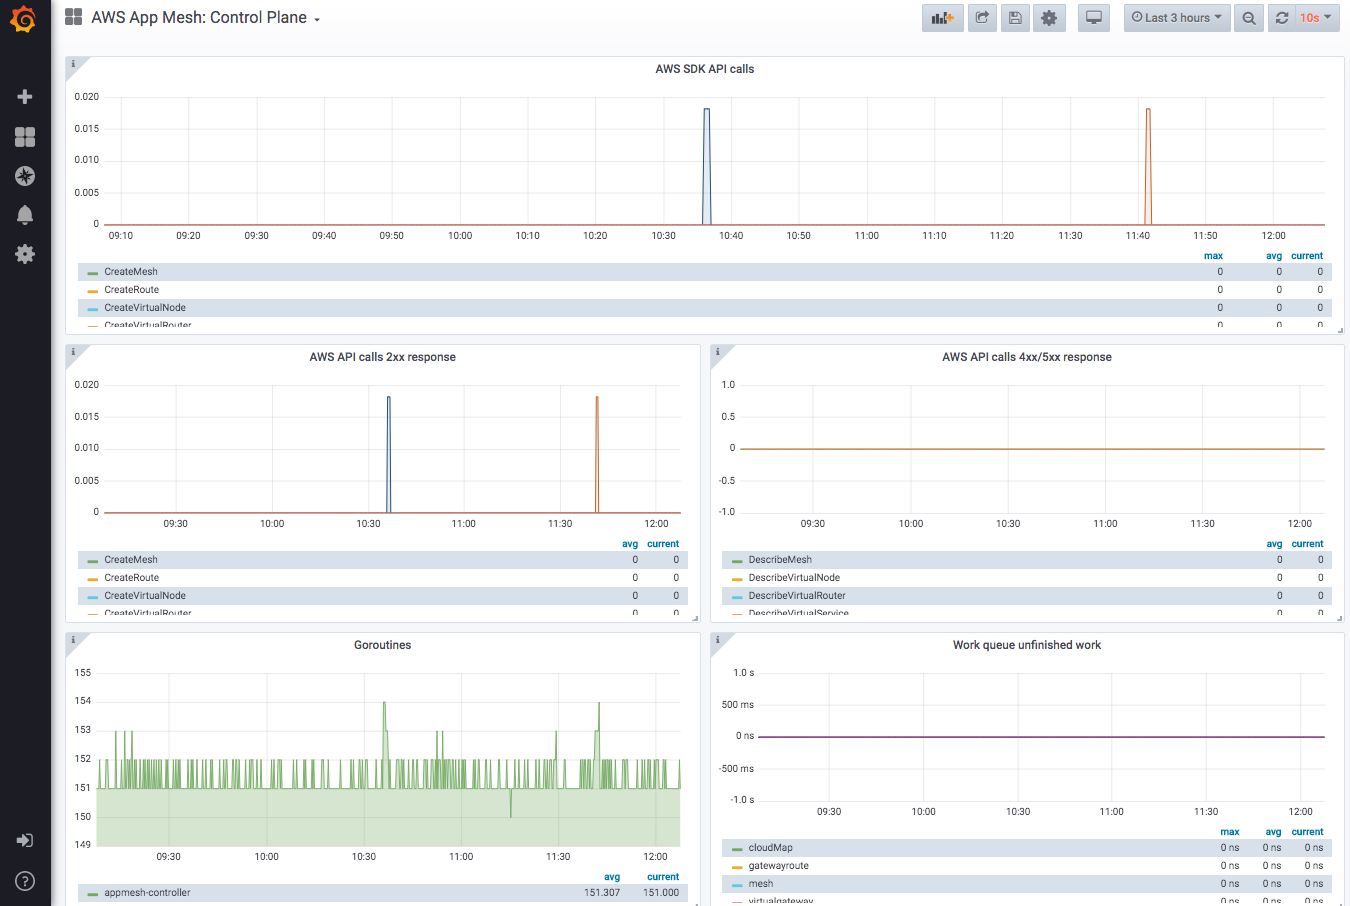Open the AWS API calls 2xx response title menu

pyautogui.click(x=382, y=357)
